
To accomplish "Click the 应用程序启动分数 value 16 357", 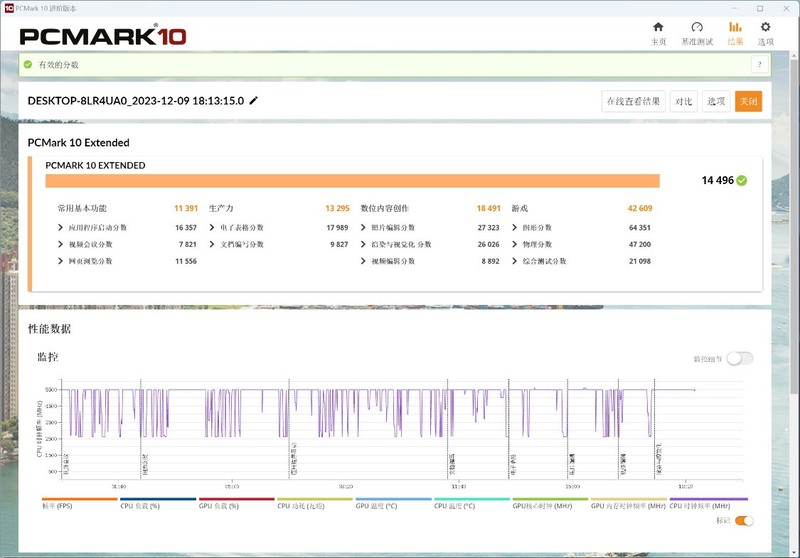I will tap(186, 227).
